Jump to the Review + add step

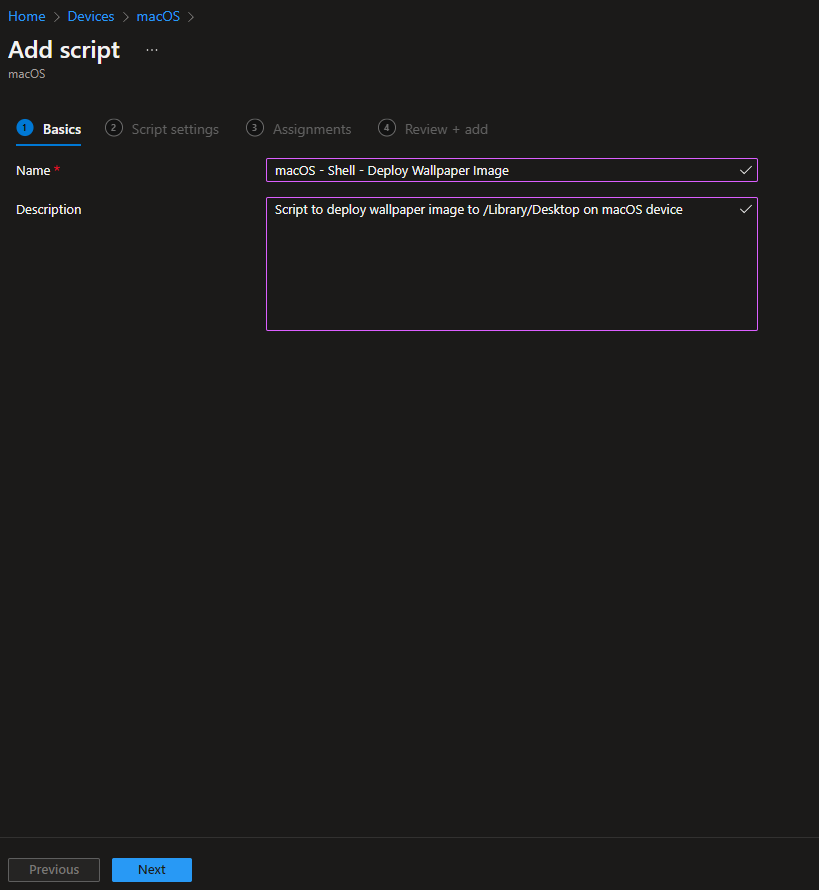(x=433, y=129)
